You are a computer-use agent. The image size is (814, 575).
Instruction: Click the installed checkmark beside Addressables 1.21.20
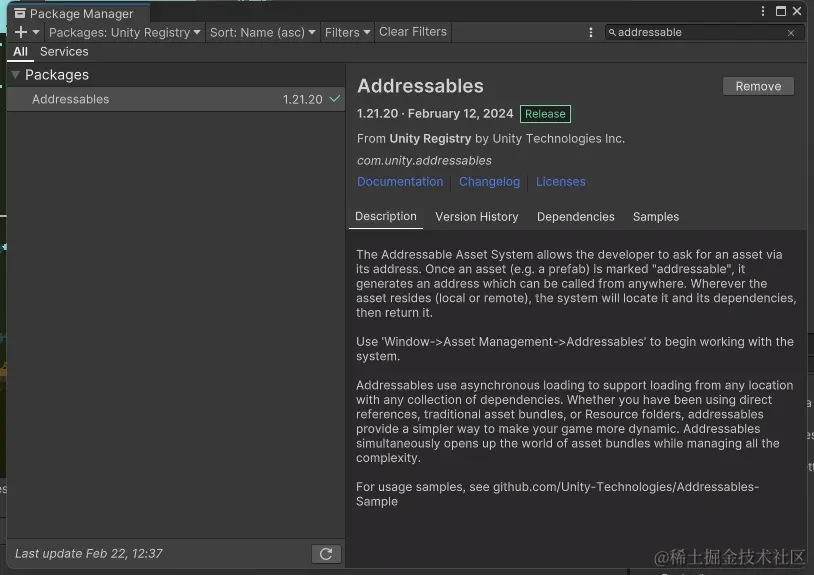(x=335, y=99)
